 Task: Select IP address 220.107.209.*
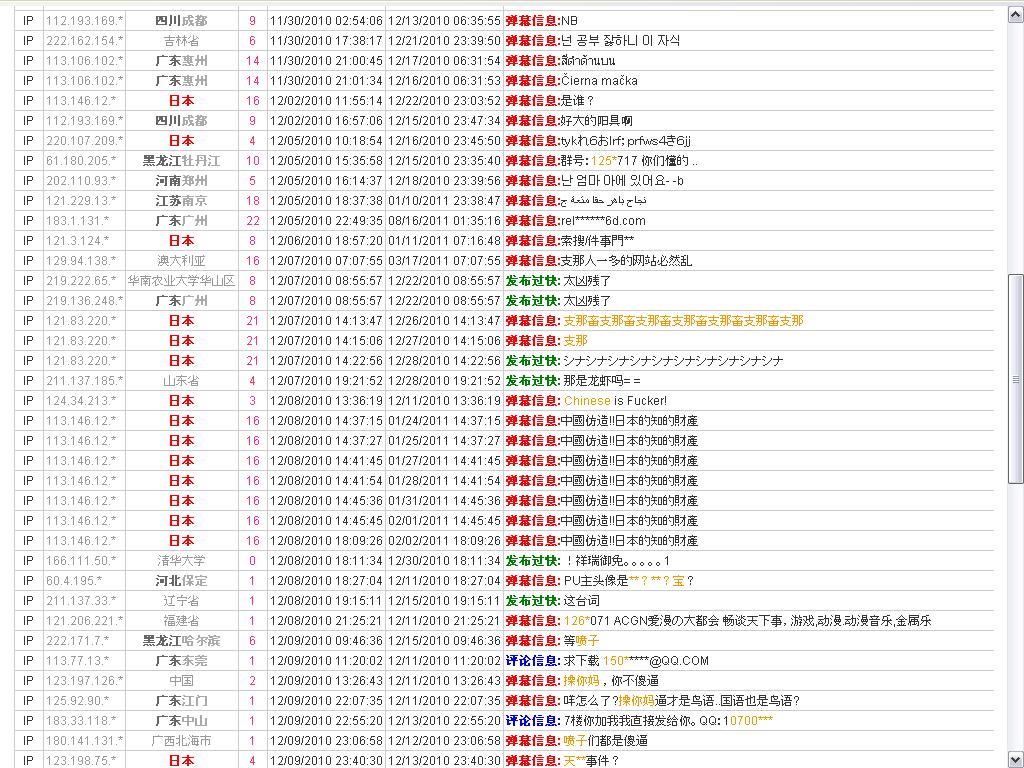pyautogui.click(x=84, y=140)
